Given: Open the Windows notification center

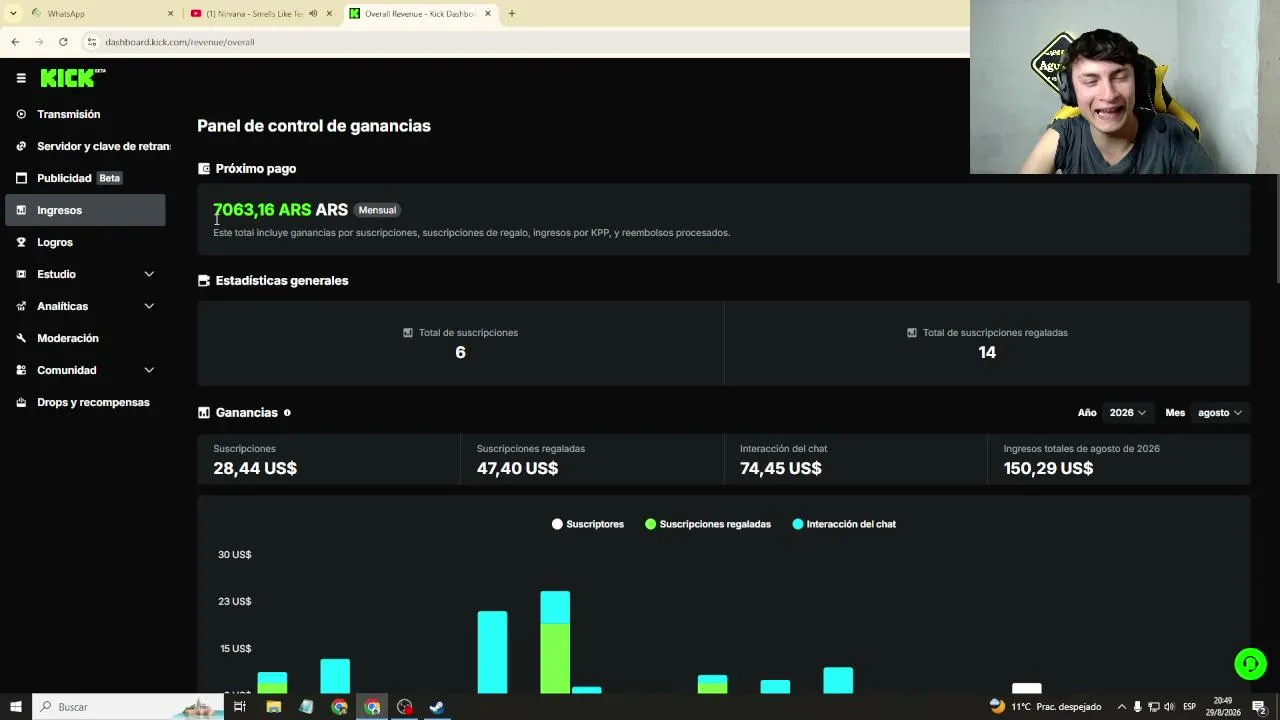Looking at the screenshot, I should pos(1259,707).
